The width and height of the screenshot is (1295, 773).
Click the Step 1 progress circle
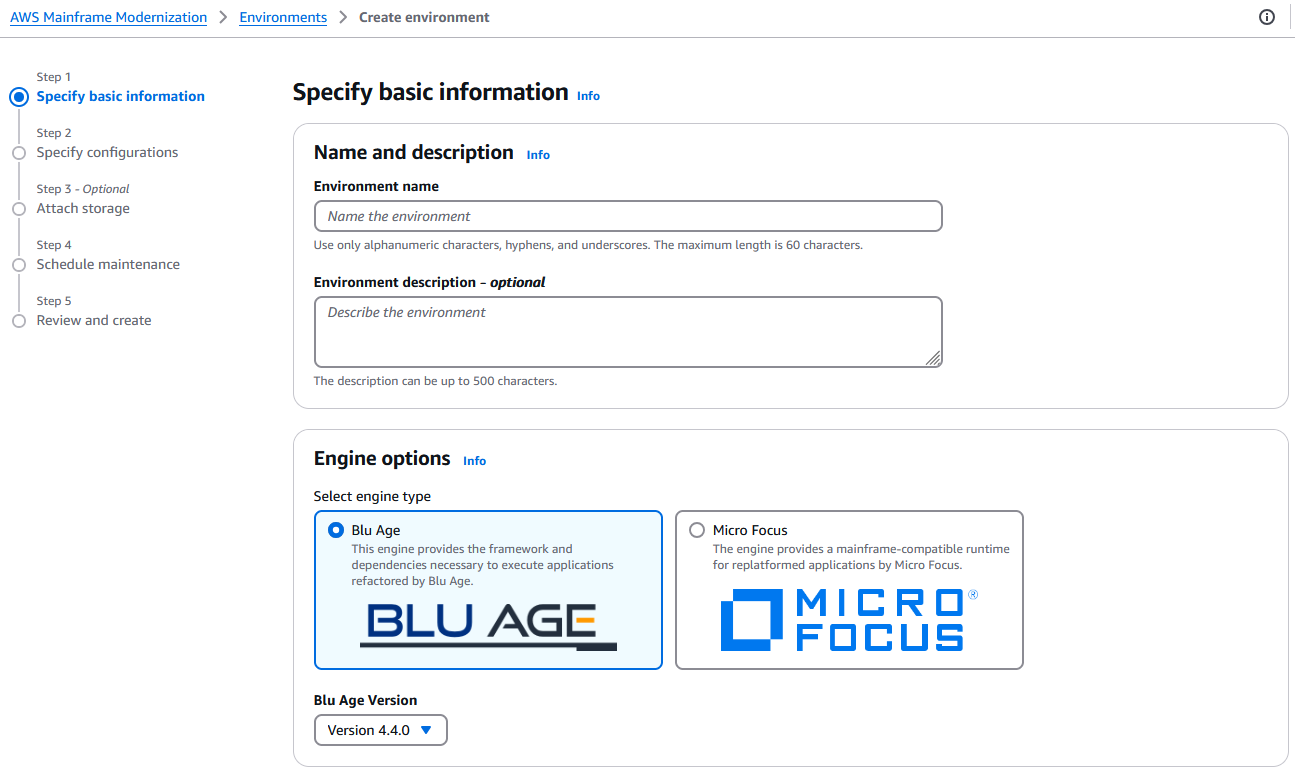click(x=19, y=96)
